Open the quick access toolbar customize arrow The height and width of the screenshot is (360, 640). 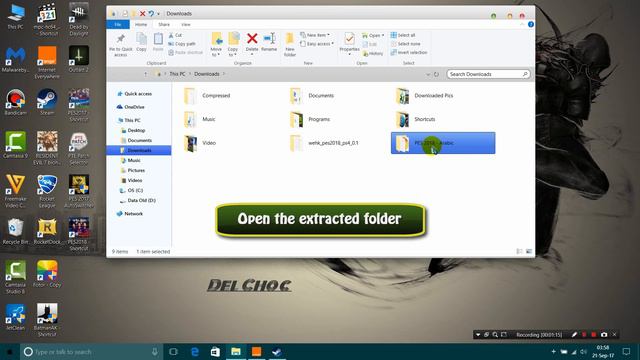click(158, 14)
